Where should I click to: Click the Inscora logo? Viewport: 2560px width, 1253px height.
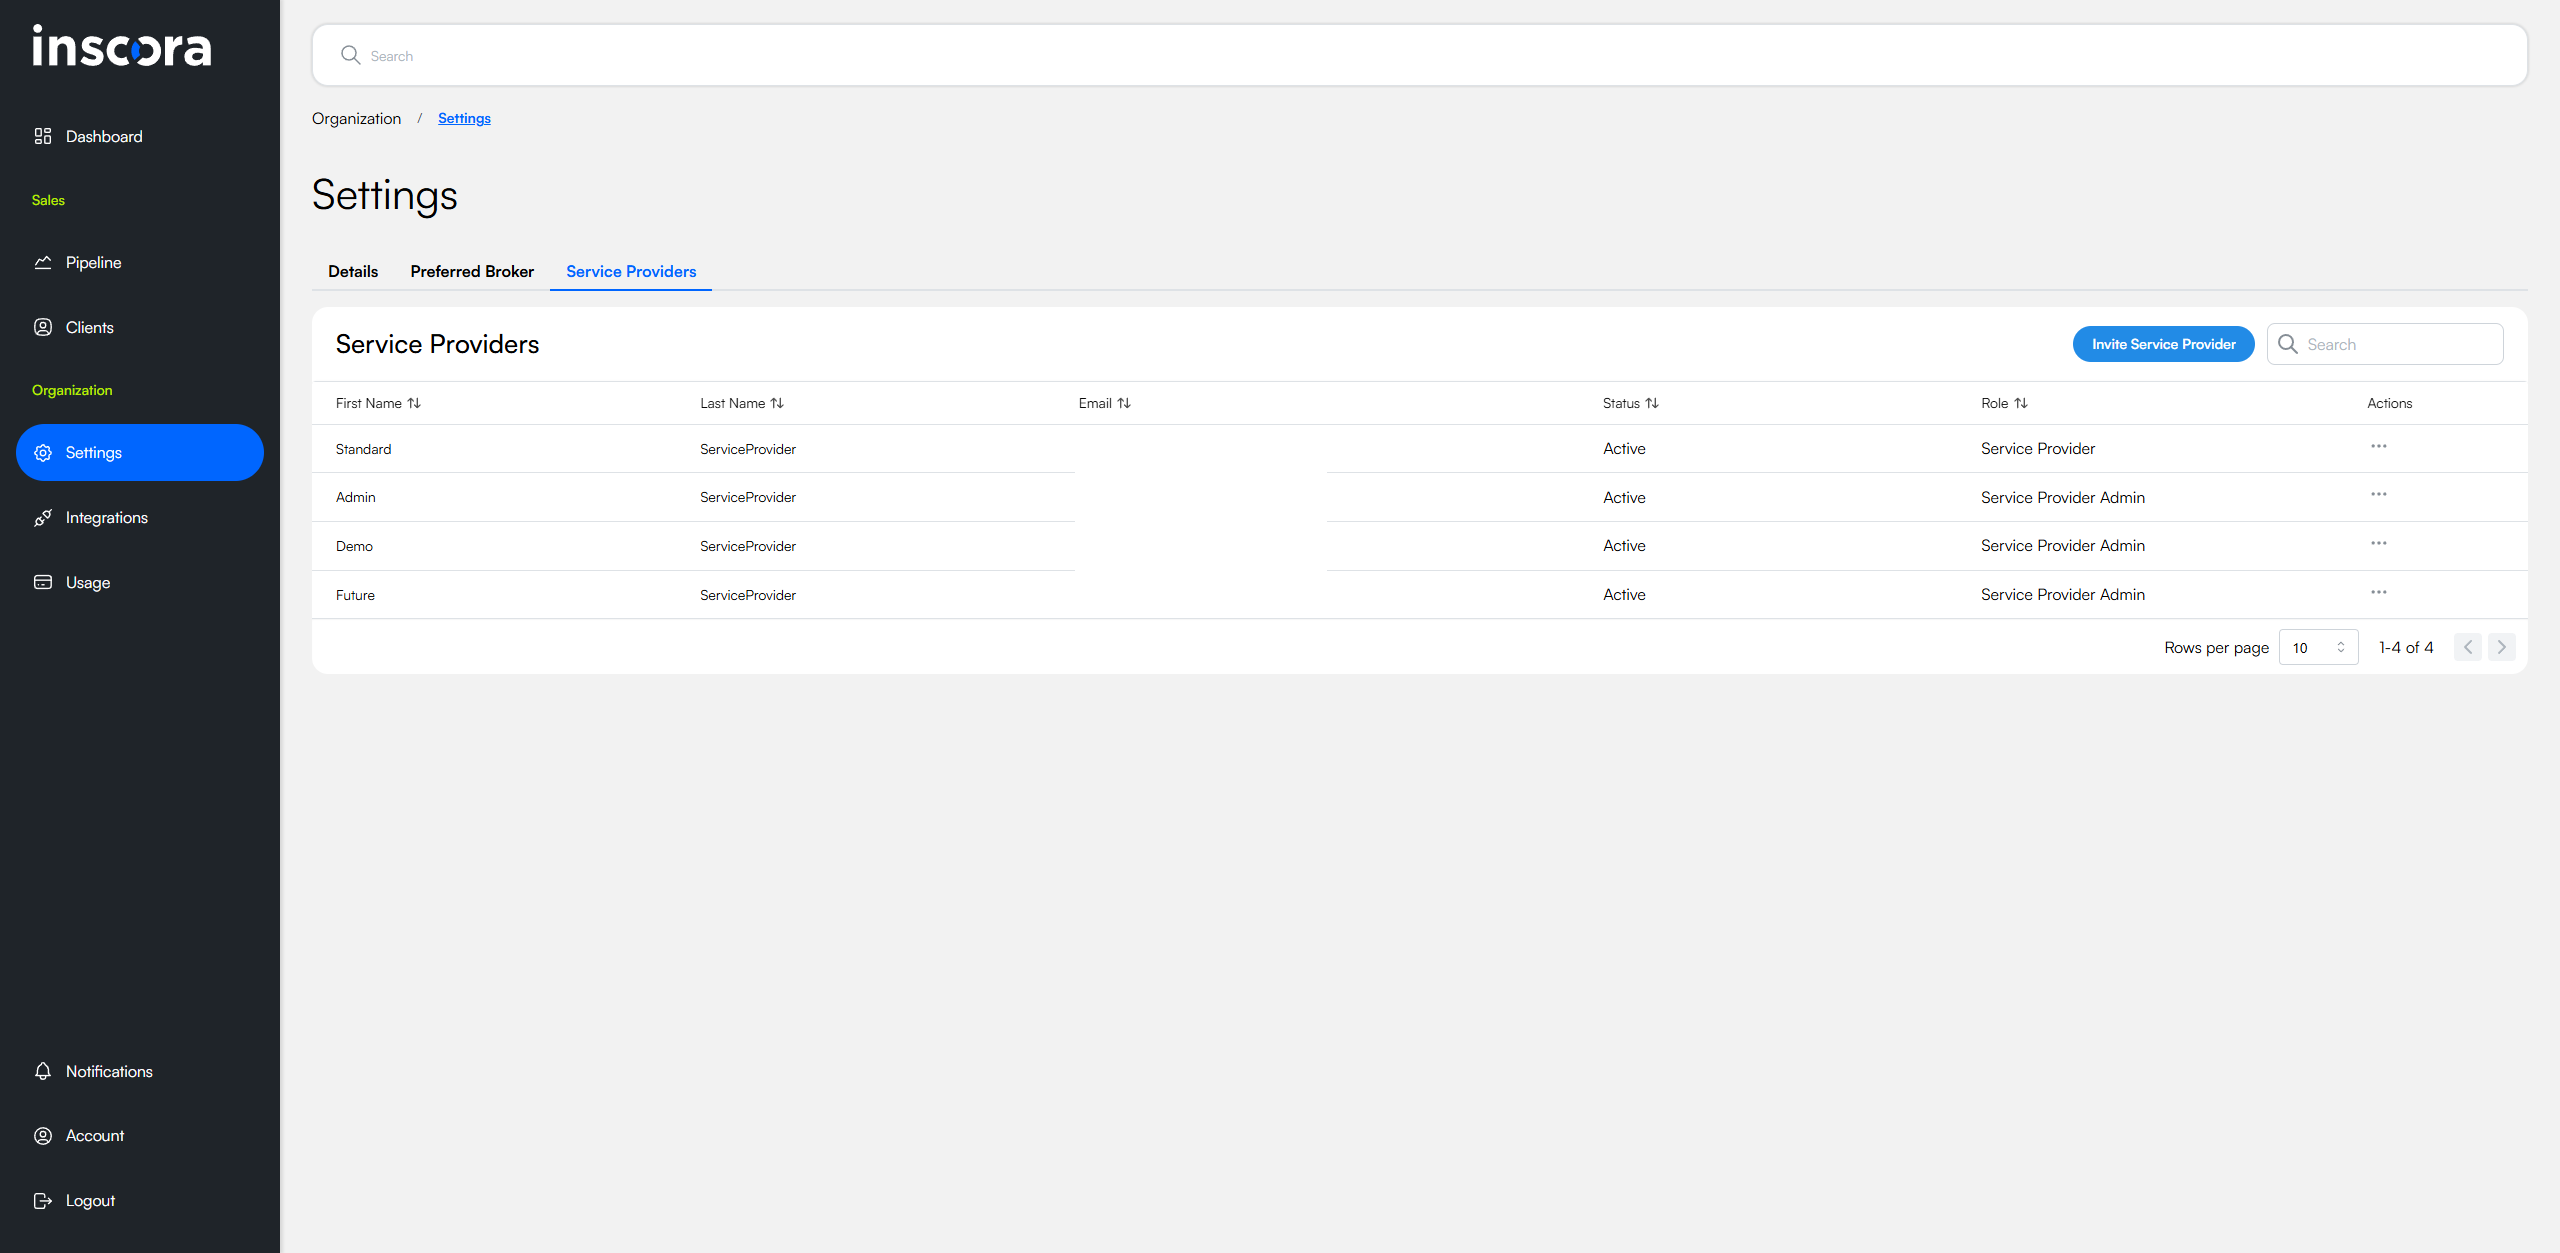[122, 48]
